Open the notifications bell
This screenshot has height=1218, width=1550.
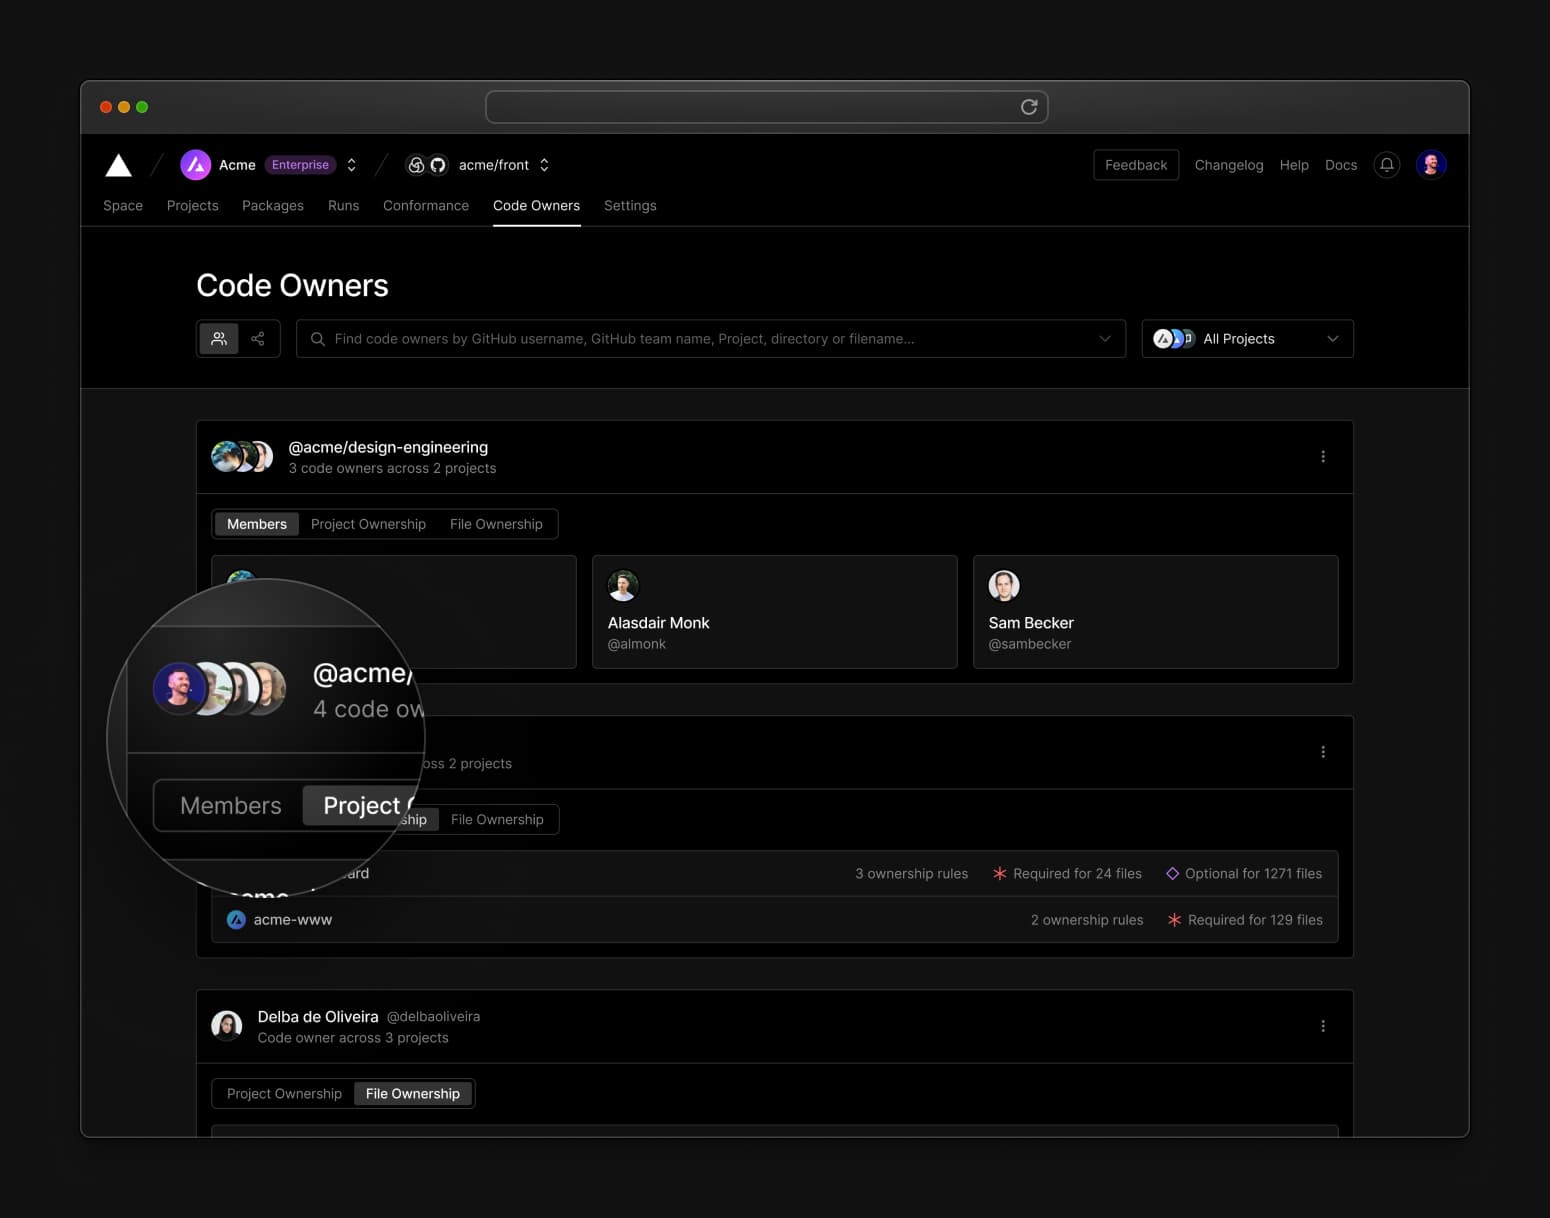[x=1386, y=165]
